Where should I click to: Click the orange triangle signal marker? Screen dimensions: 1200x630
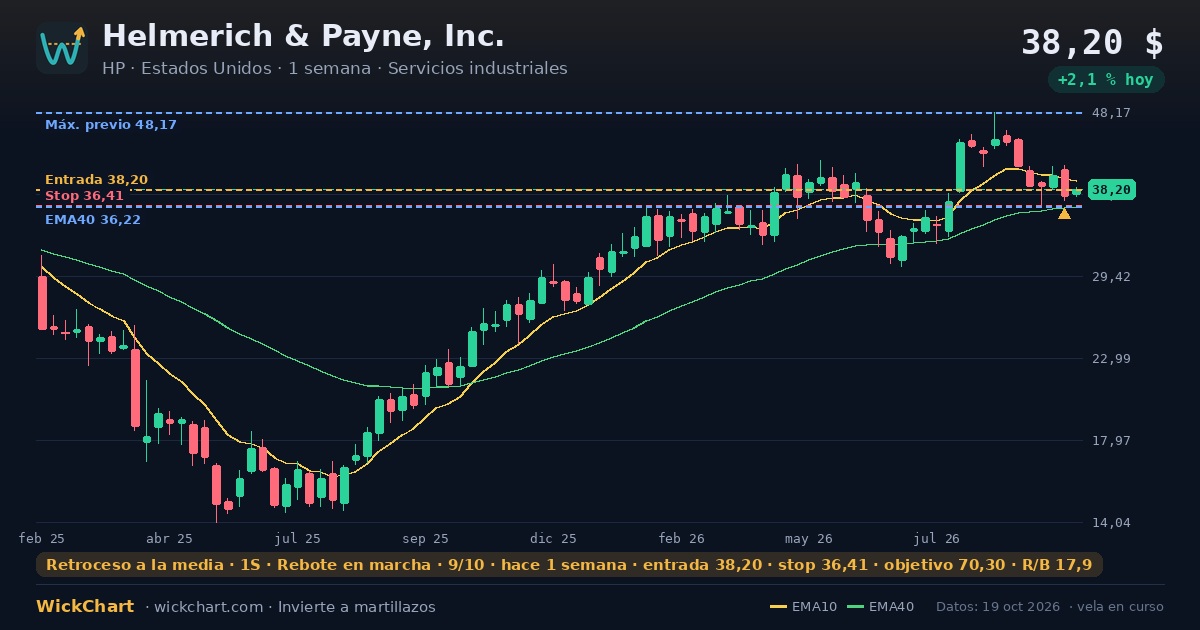point(1064,213)
